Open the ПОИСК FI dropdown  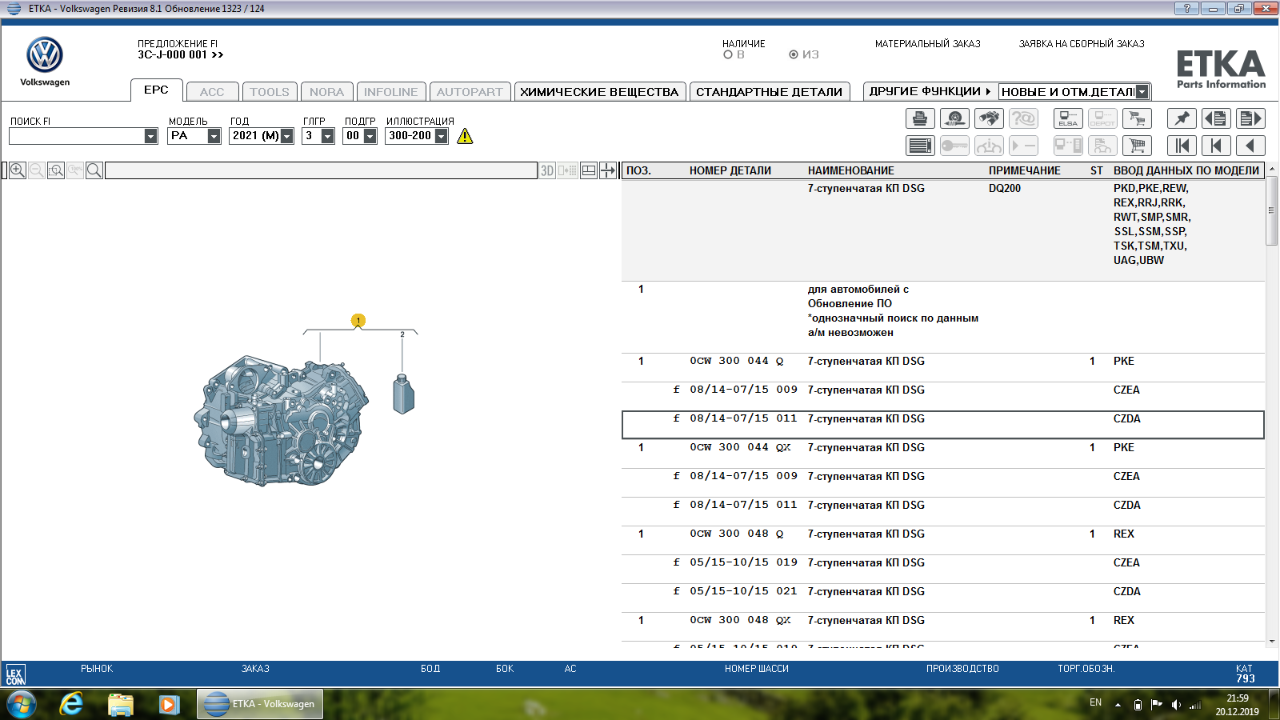point(151,136)
